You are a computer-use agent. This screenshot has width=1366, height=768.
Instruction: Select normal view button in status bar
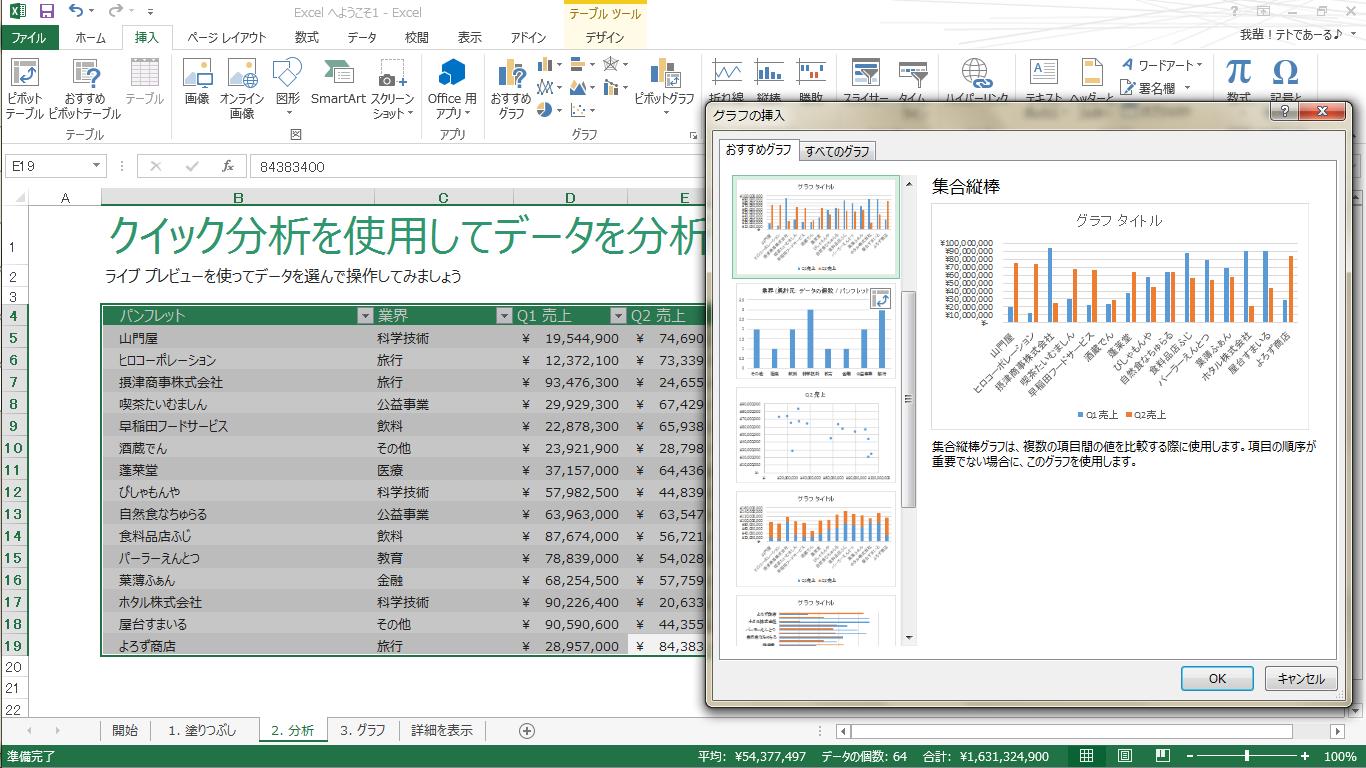[1086, 756]
